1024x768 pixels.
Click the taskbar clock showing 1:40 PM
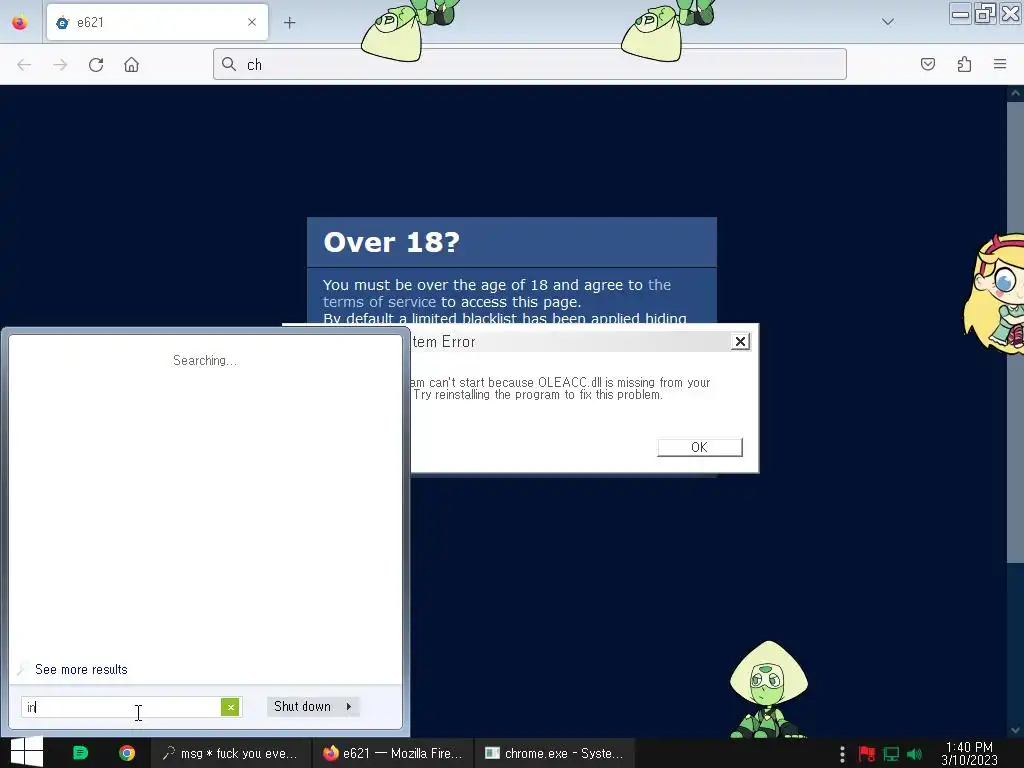[x=969, y=753]
